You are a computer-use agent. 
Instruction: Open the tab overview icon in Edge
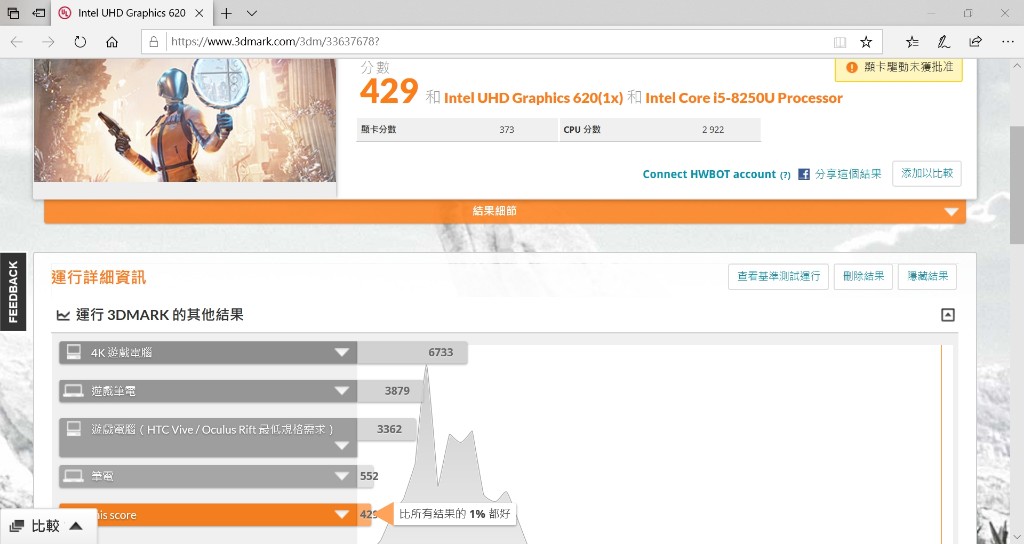[x=13, y=13]
